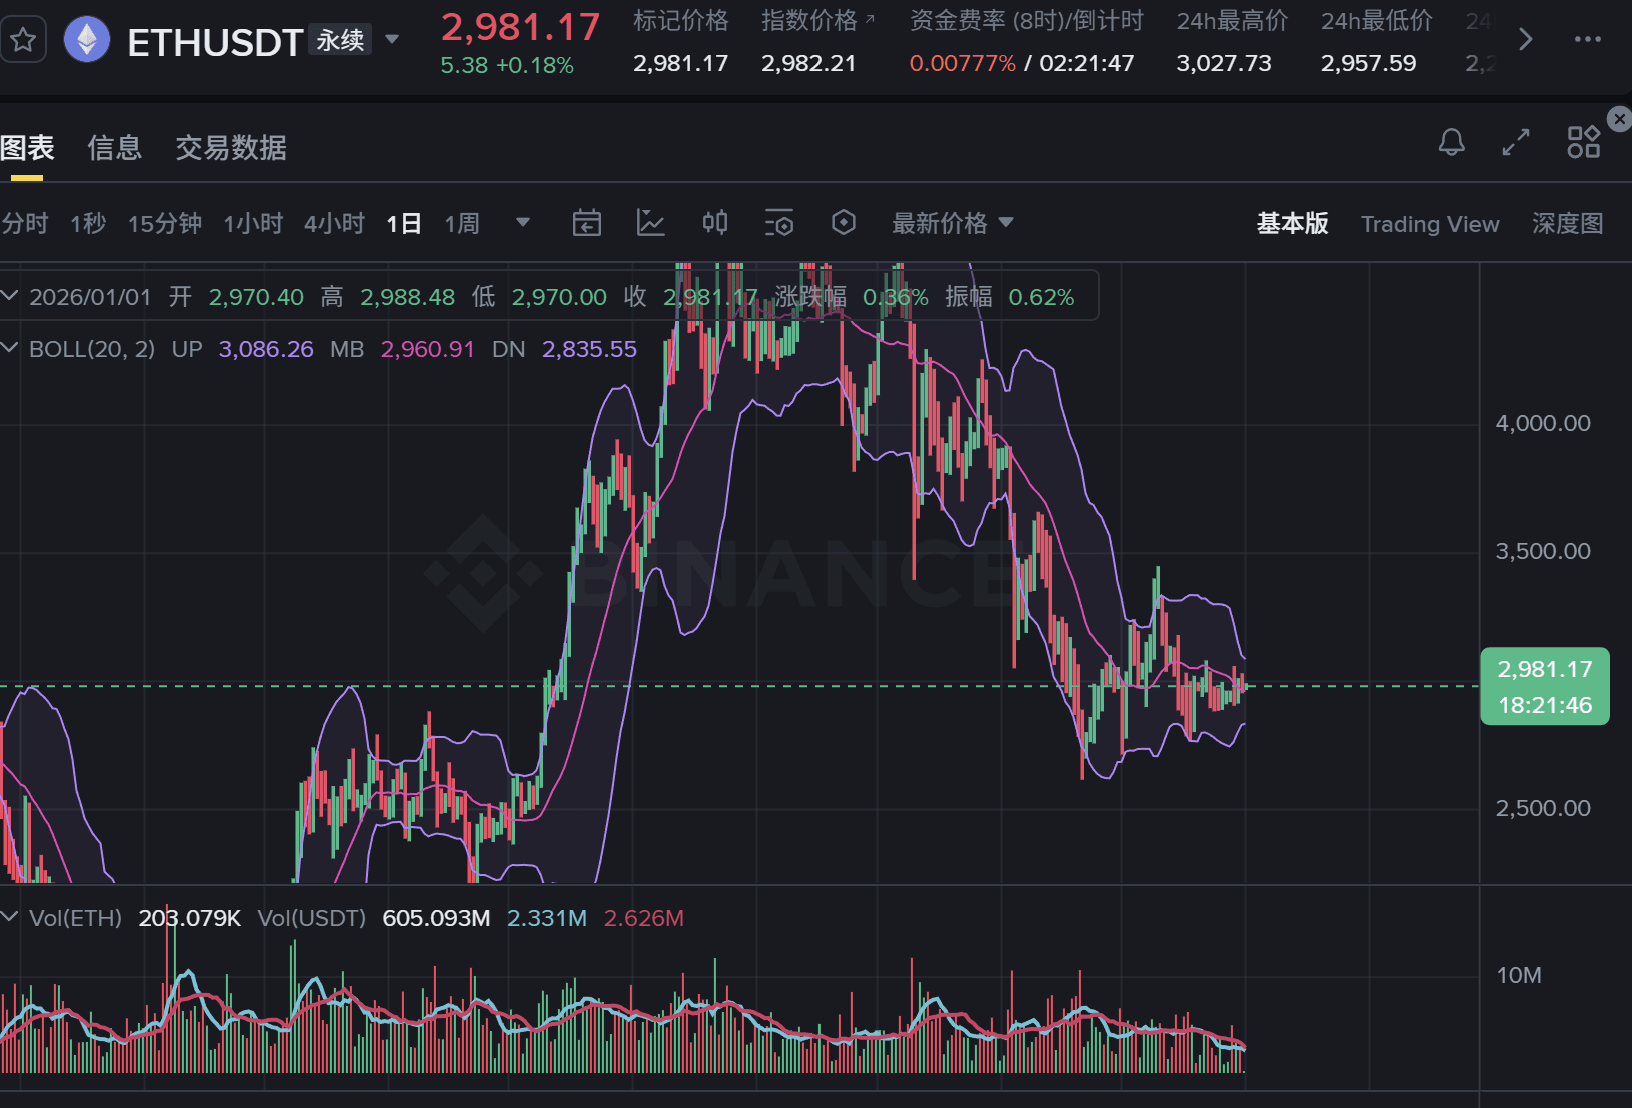This screenshot has width=1632, height=1108.
Task: Select the 1日 daily timeframe
Action: [x=404, y=223]
